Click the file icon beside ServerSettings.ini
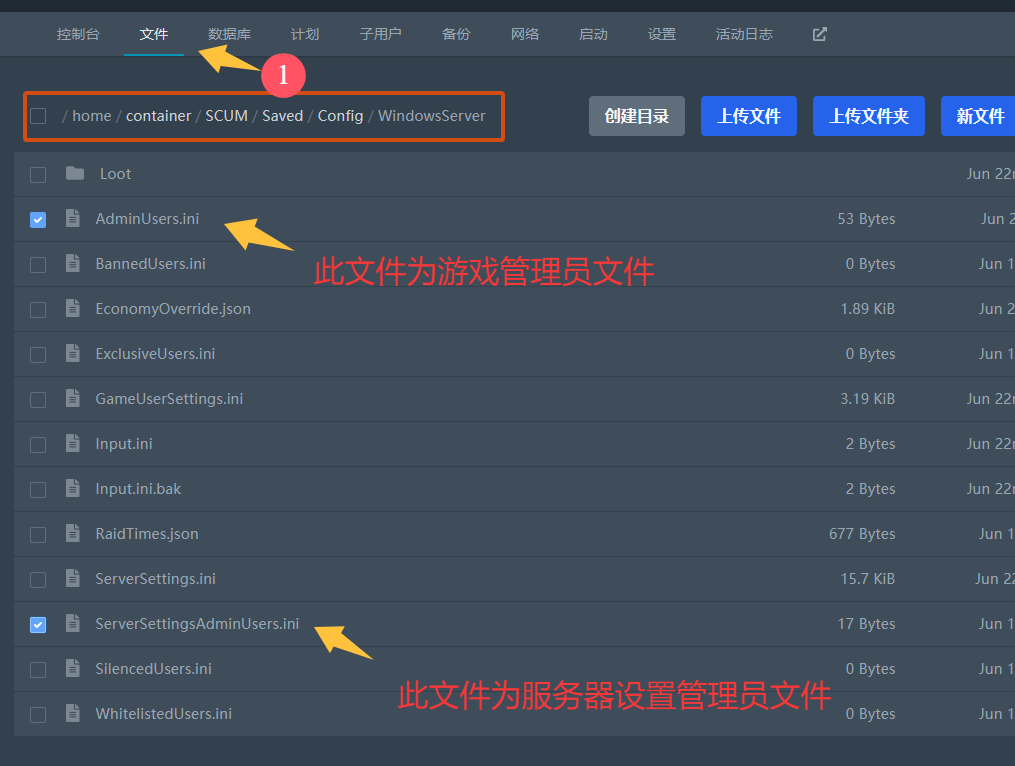The width and height of the screenshot is (1015, 766). point(72,578)
